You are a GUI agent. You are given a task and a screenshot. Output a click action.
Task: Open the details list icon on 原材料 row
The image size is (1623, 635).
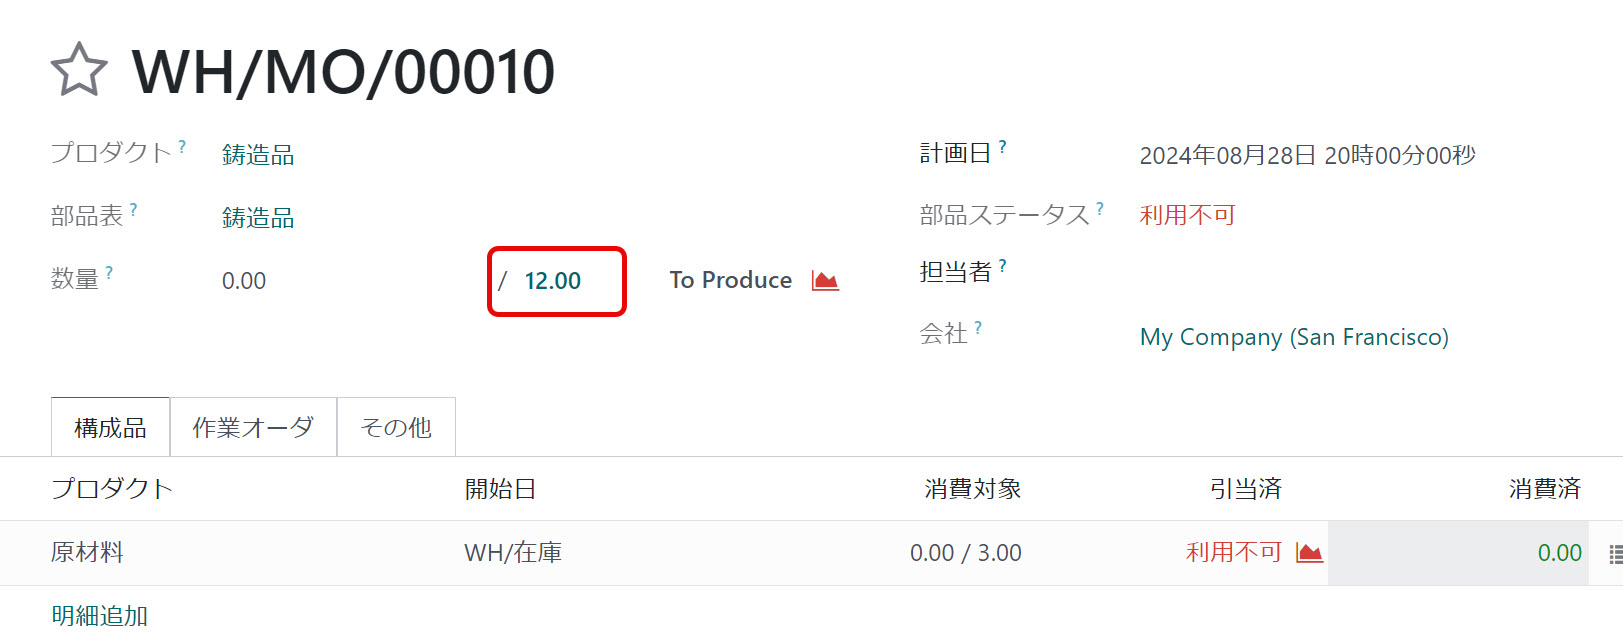point(1614,554)
